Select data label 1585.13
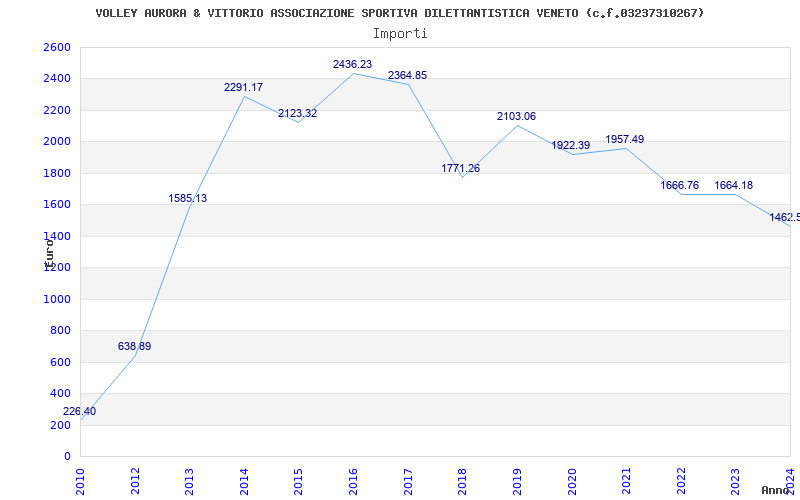The height and width of the screenshot is (500, 800). click(x=188, y=198)
